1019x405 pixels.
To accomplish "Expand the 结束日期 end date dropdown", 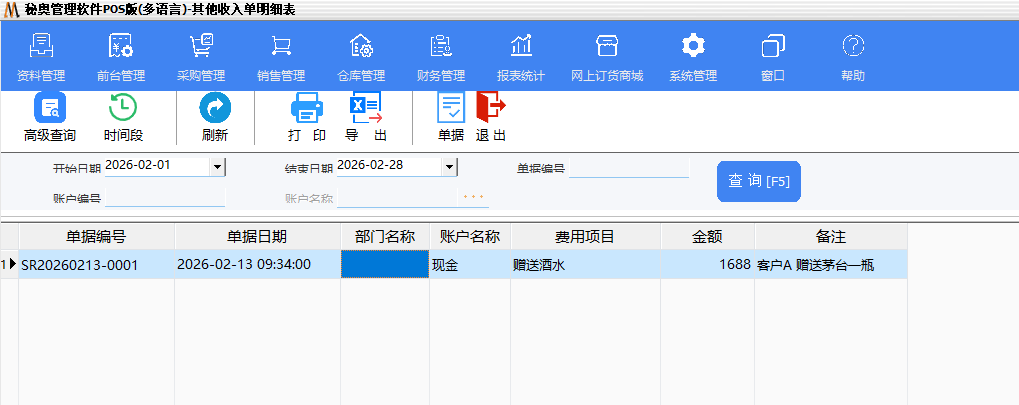I will pos(449,167).
